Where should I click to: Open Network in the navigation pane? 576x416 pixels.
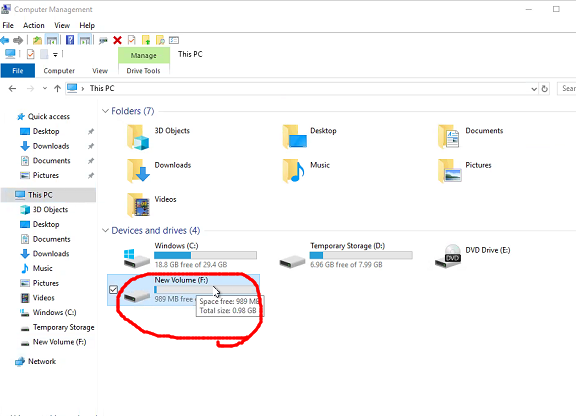pos(36,361)
